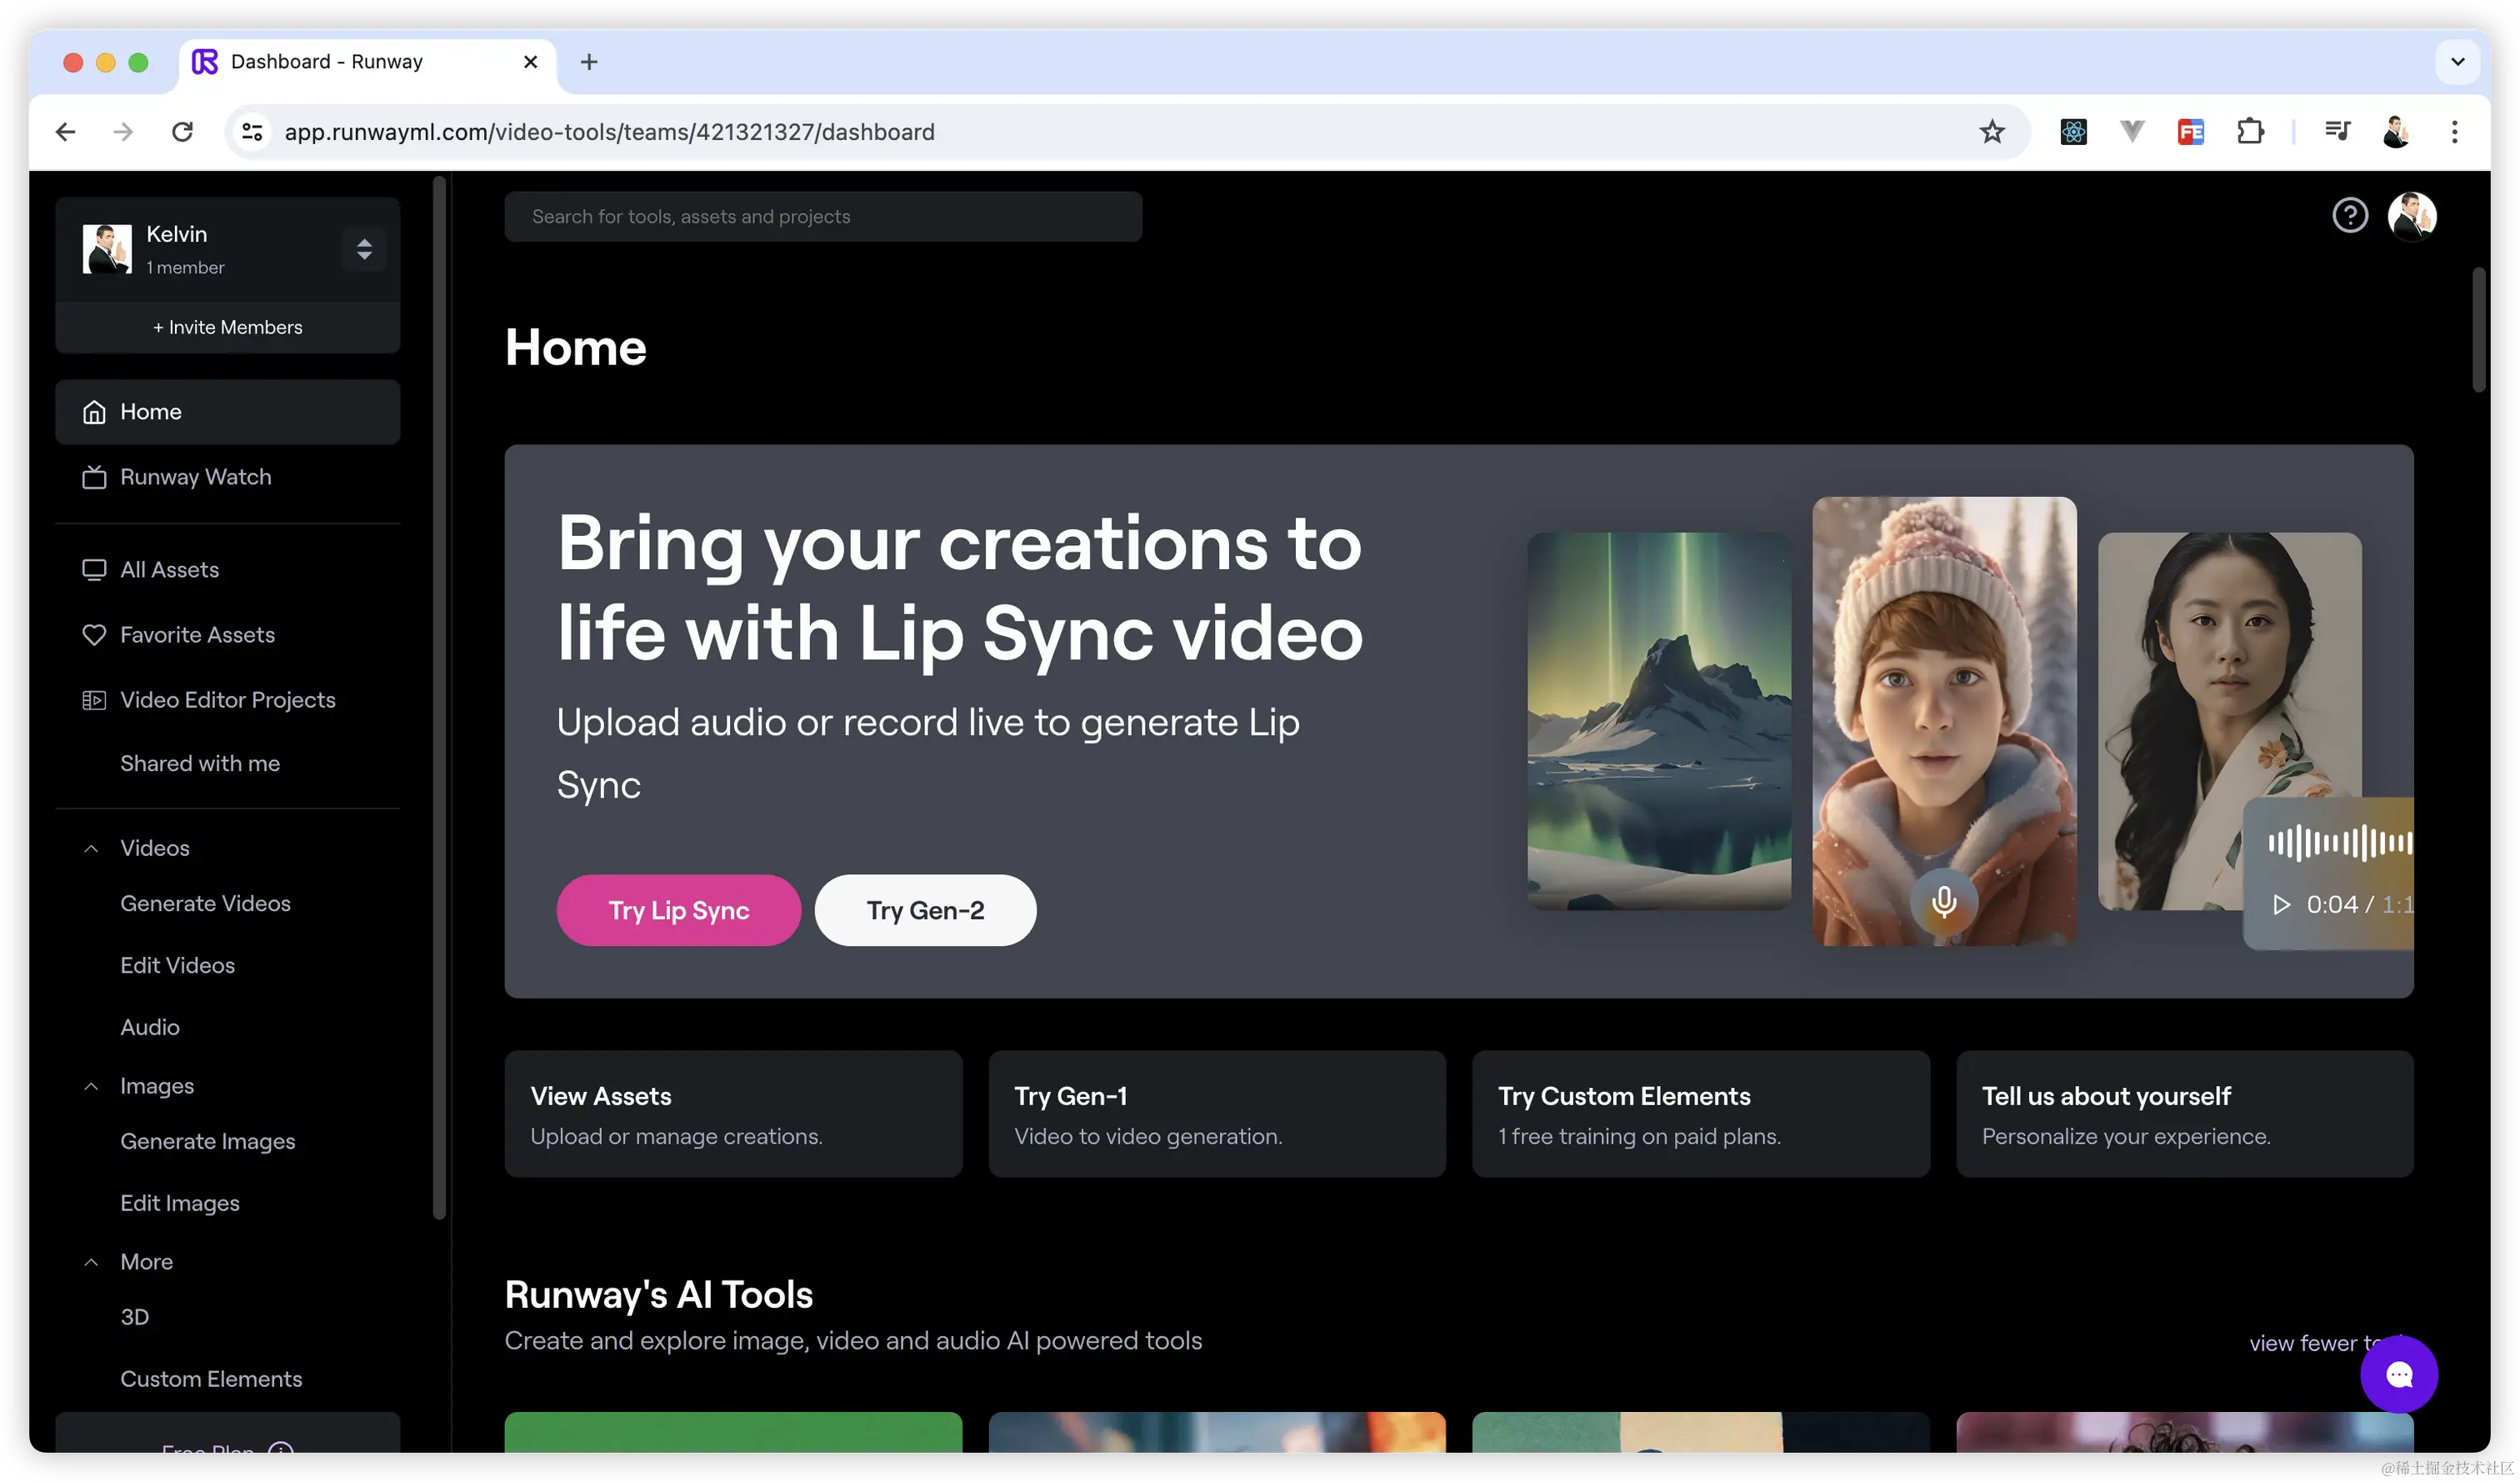
Task: Collapse the Images section chevron
Action: pyautogui.click(x=91, y=1086)
